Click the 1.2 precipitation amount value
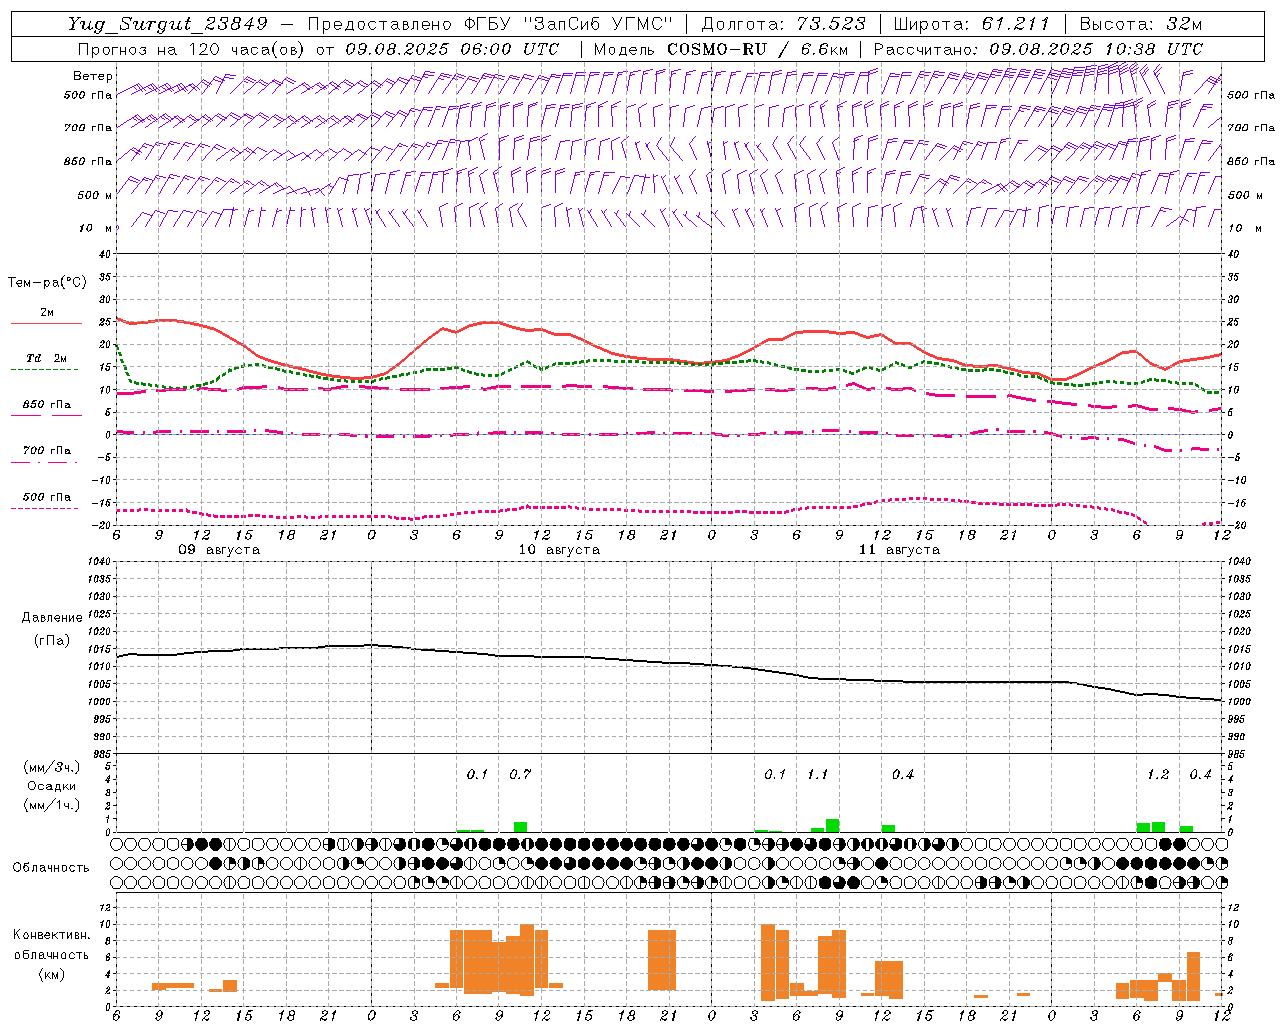This screenshot has width=1280, height=1024. [1157, 774]
